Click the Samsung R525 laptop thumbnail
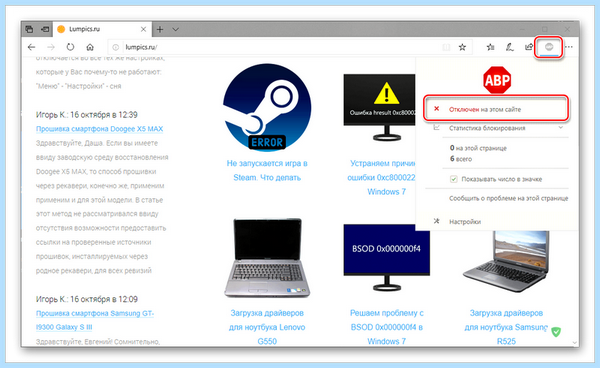 click(506, 261)
